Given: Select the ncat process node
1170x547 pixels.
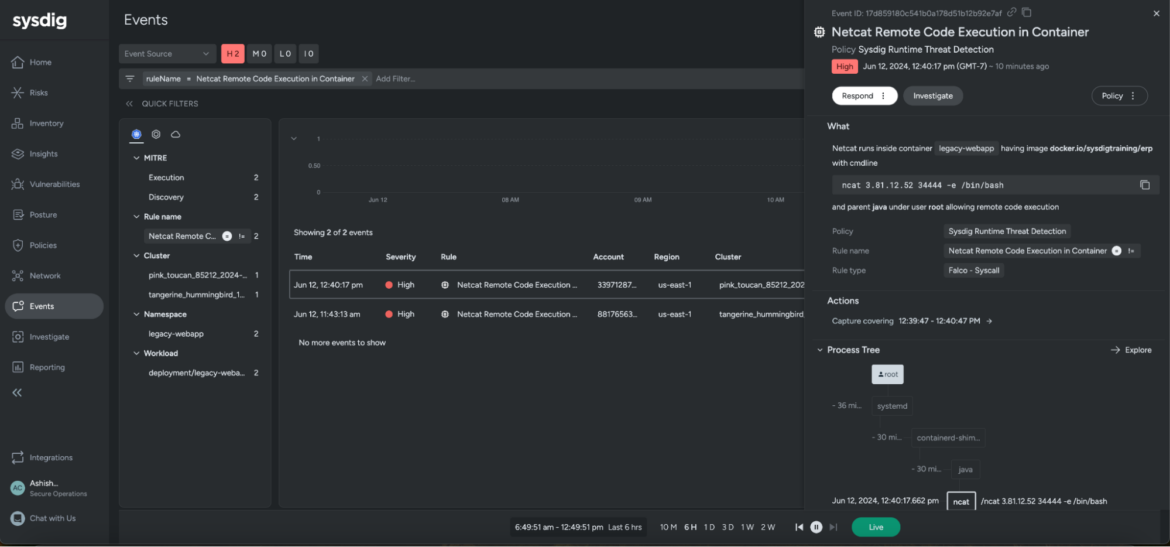Looking at the screenshot, I should (961, 501).
